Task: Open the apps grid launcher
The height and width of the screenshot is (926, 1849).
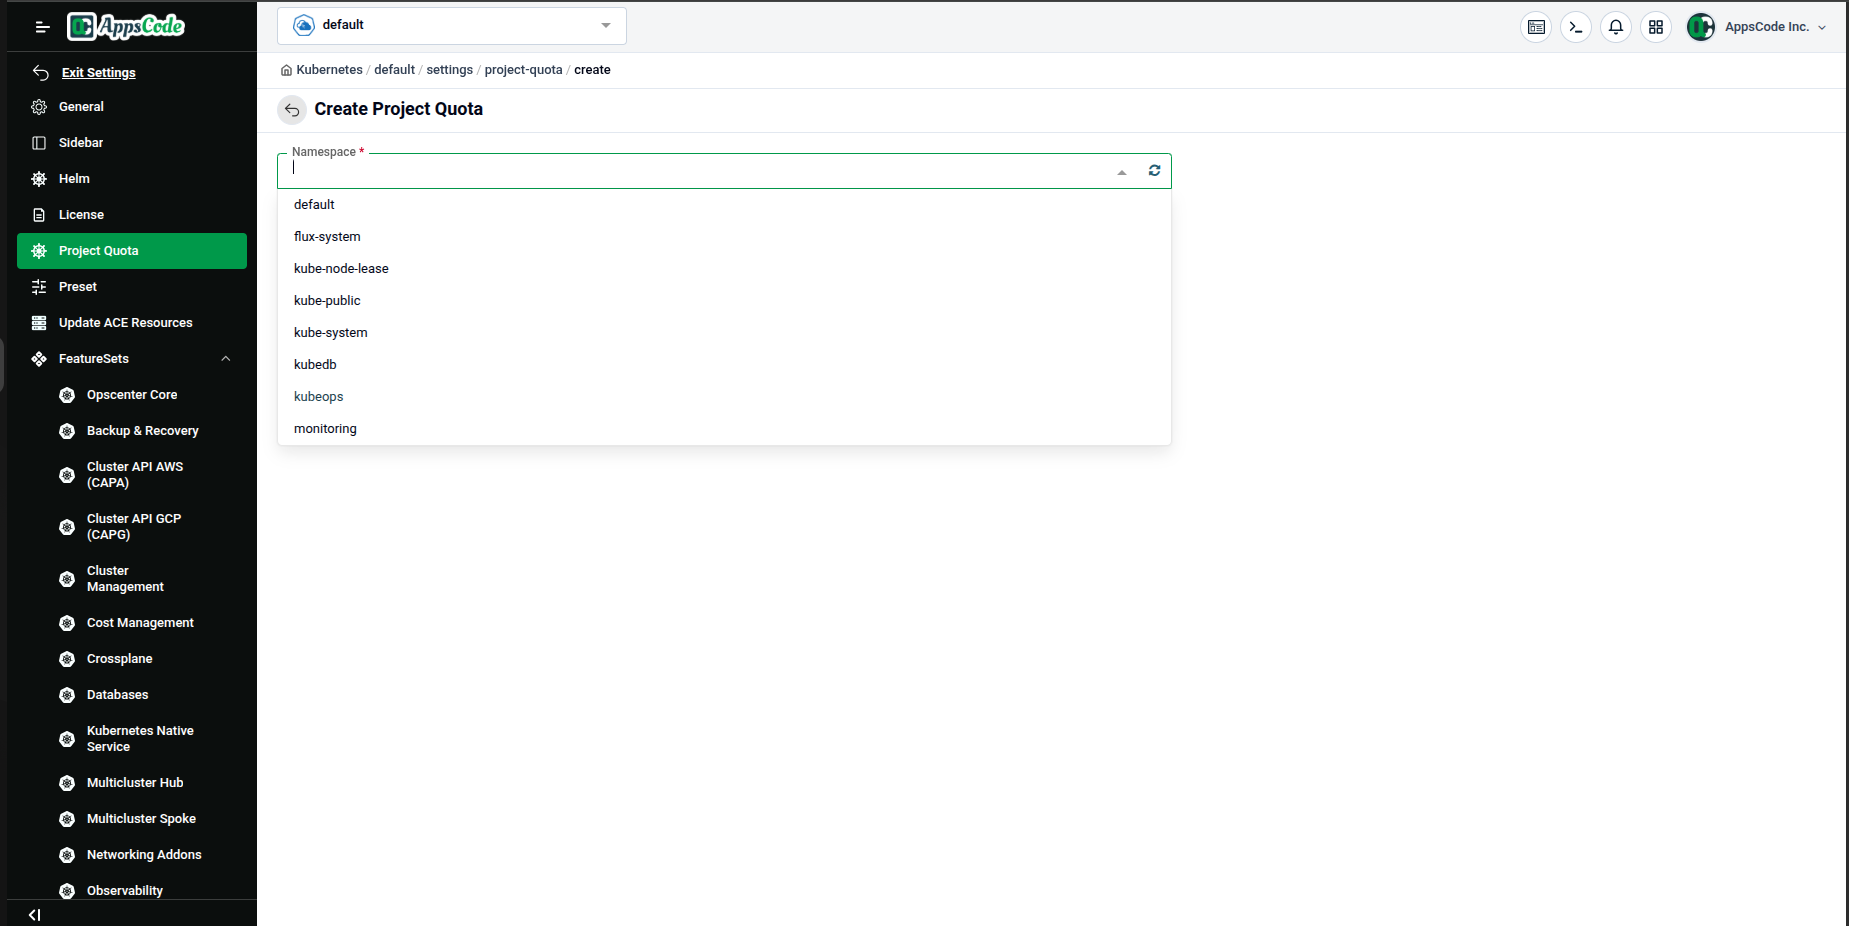Action: 1656,27
